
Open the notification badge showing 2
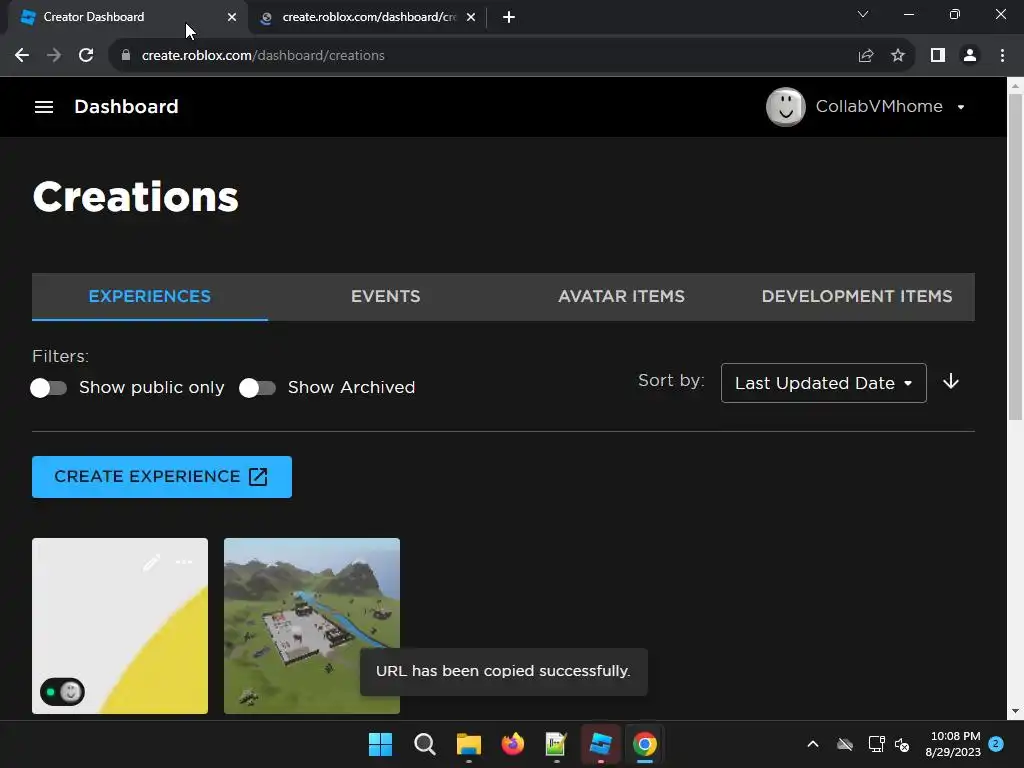pyautogui.click(x=996, y=743)
